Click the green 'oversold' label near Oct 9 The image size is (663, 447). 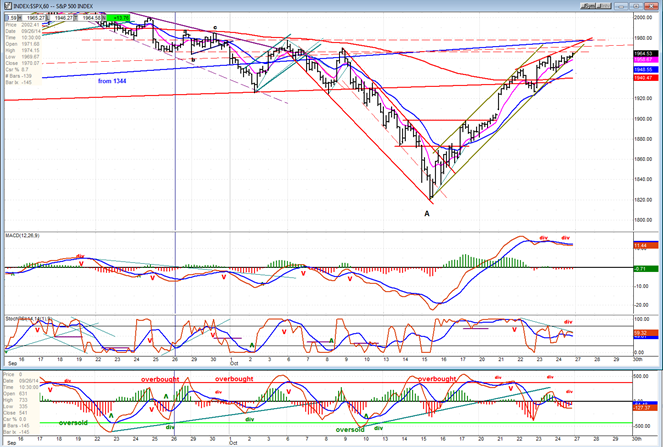[x=350, y=430]
